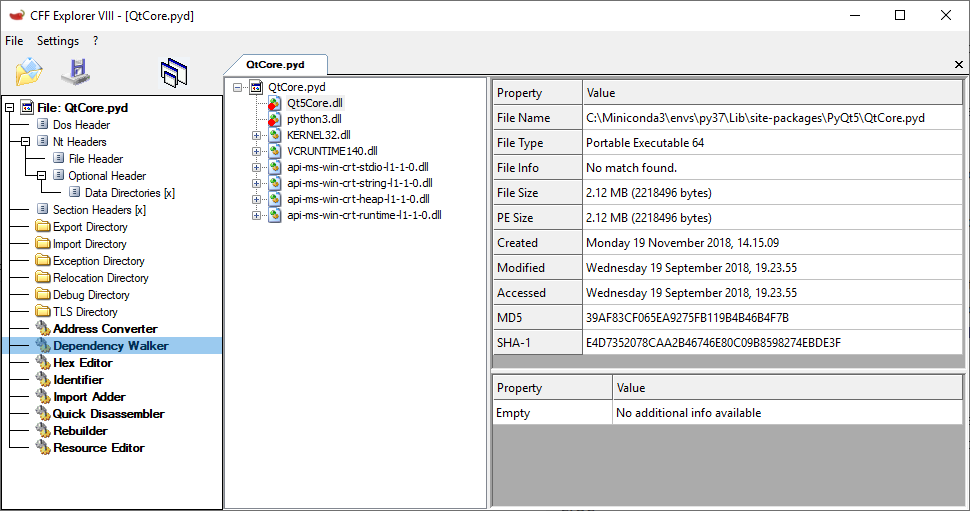The height and width of the screenshot is (511, 970).
Task: Collapse QtCore.pyd in dependency tree
Action: [237, 87]
